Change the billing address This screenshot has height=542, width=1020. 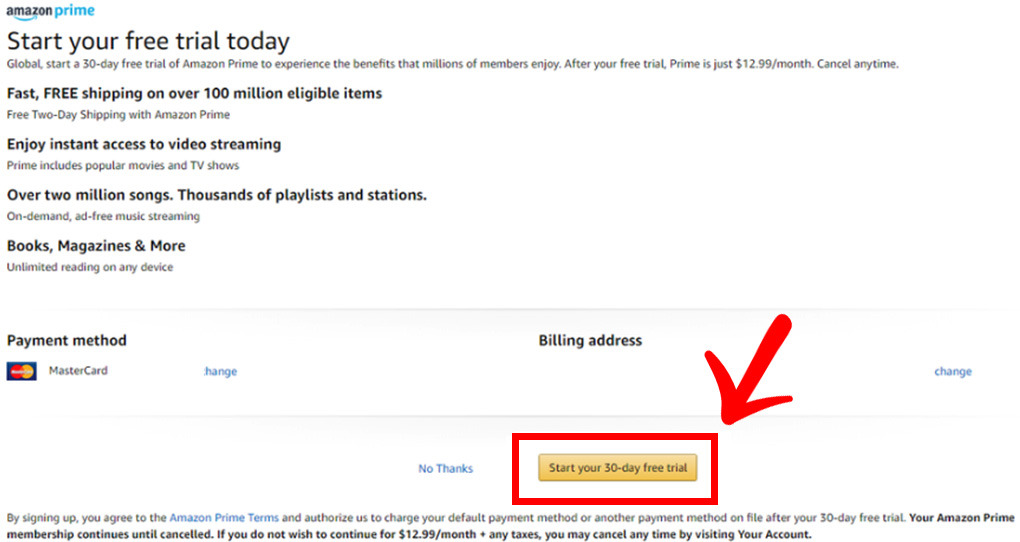click(953, 372)
